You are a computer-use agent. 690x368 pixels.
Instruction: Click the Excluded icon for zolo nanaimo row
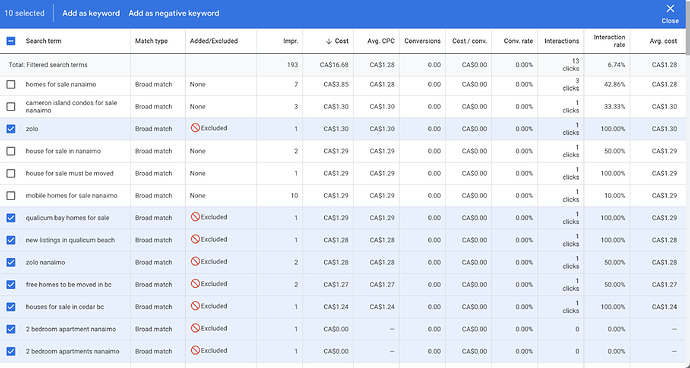click(x=195, y=261)
